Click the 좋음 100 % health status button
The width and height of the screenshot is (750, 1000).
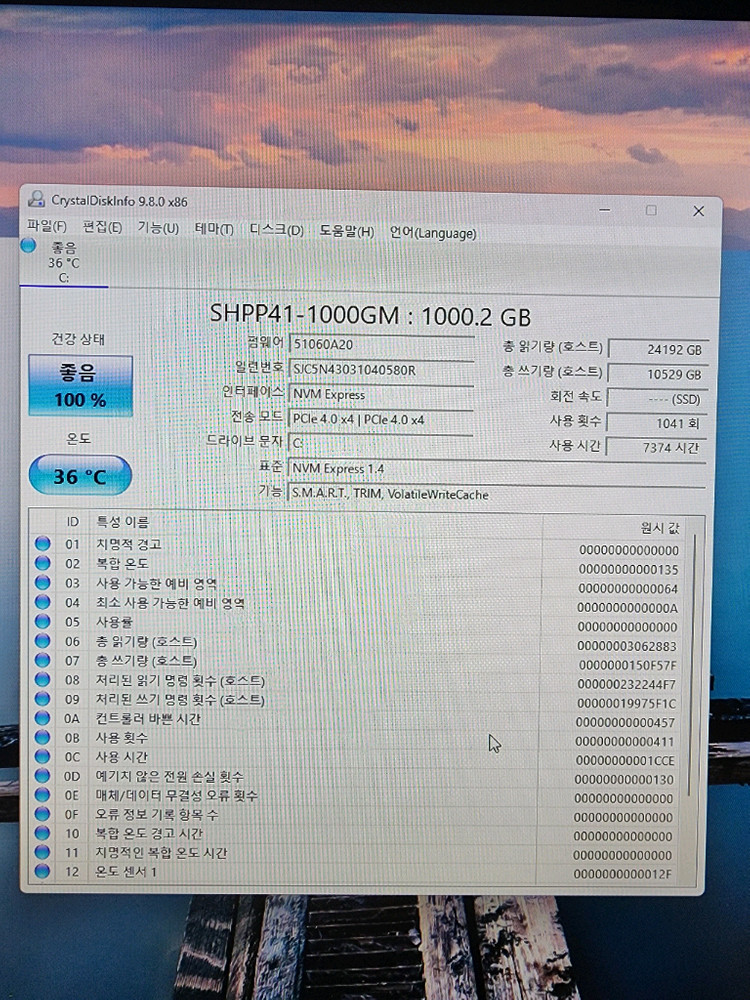point(80,386)
